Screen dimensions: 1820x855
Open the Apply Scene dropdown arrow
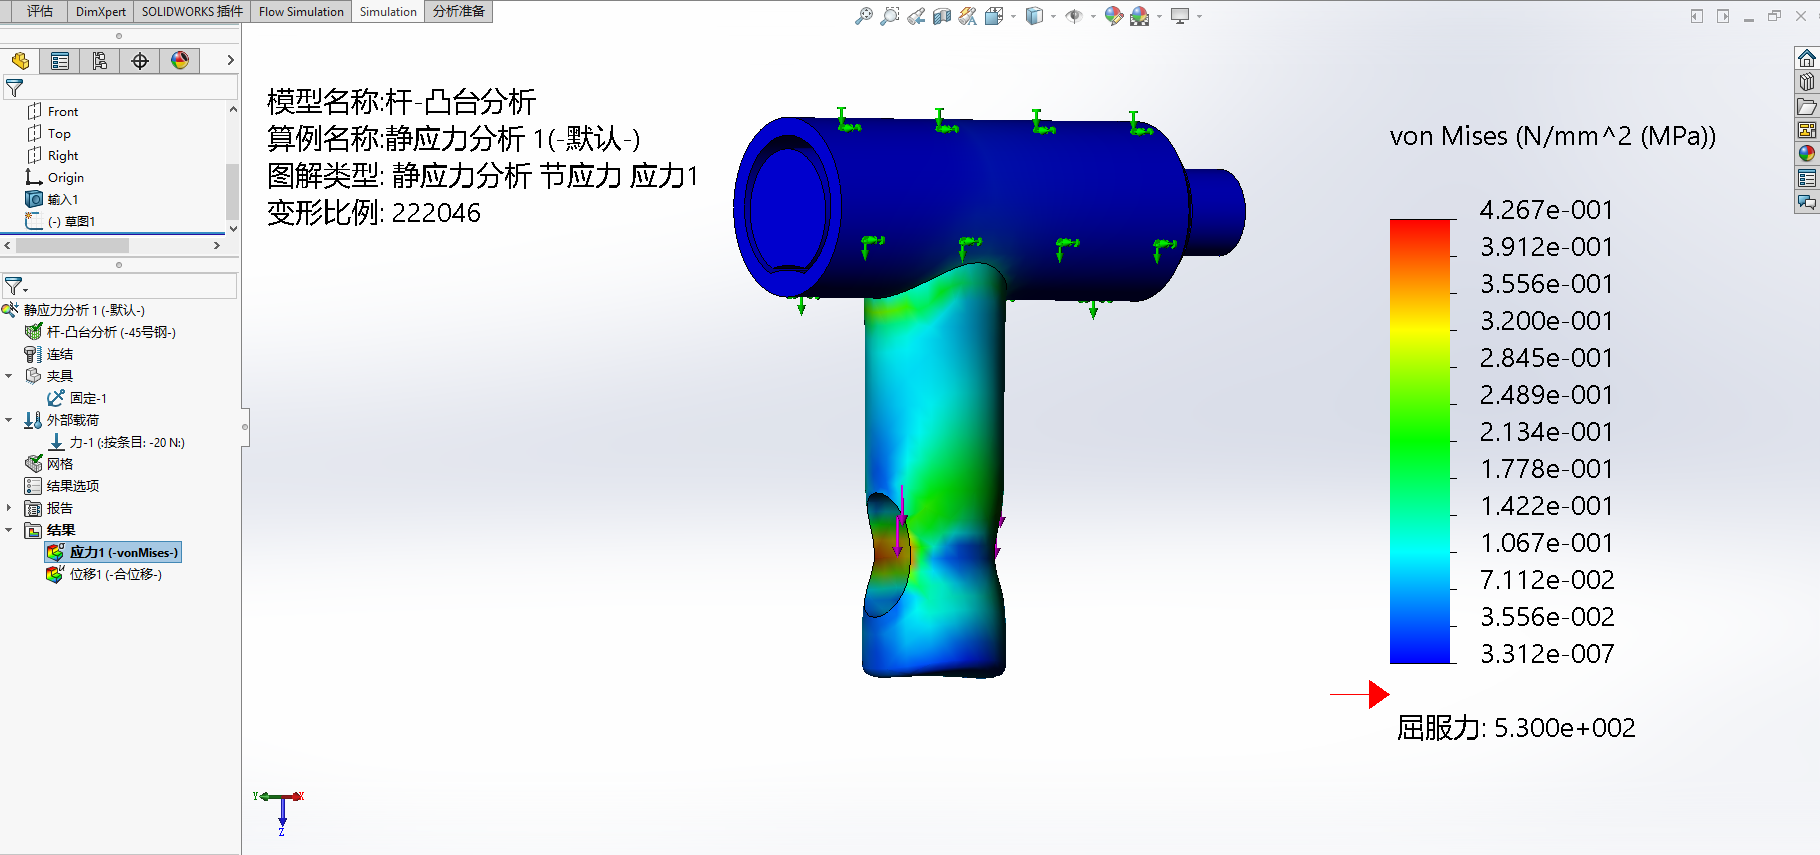[1159, 16]
